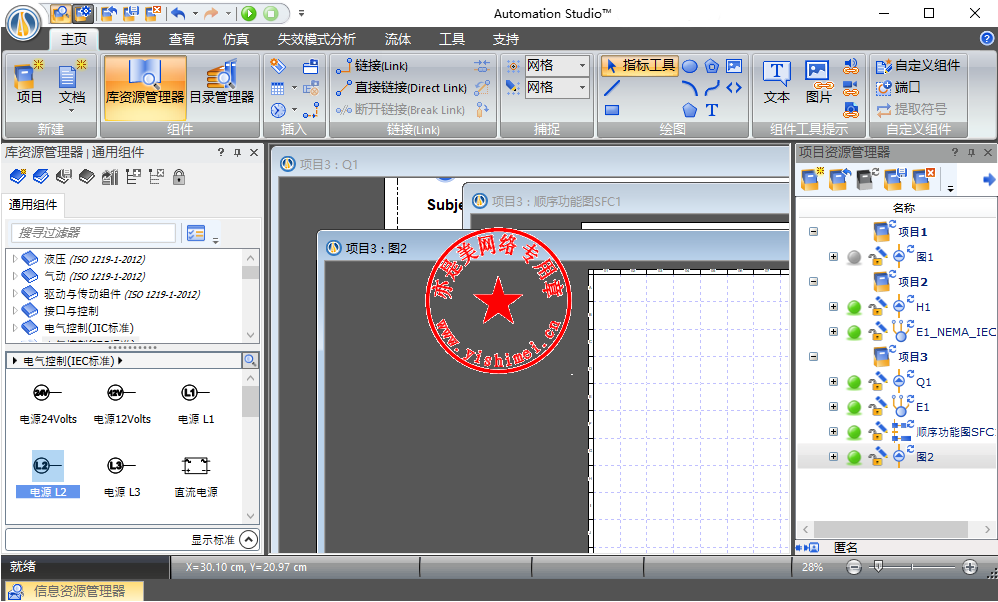Pin the 项目资源管理器 panel
The image size is (998, 602).
[971, 153]
